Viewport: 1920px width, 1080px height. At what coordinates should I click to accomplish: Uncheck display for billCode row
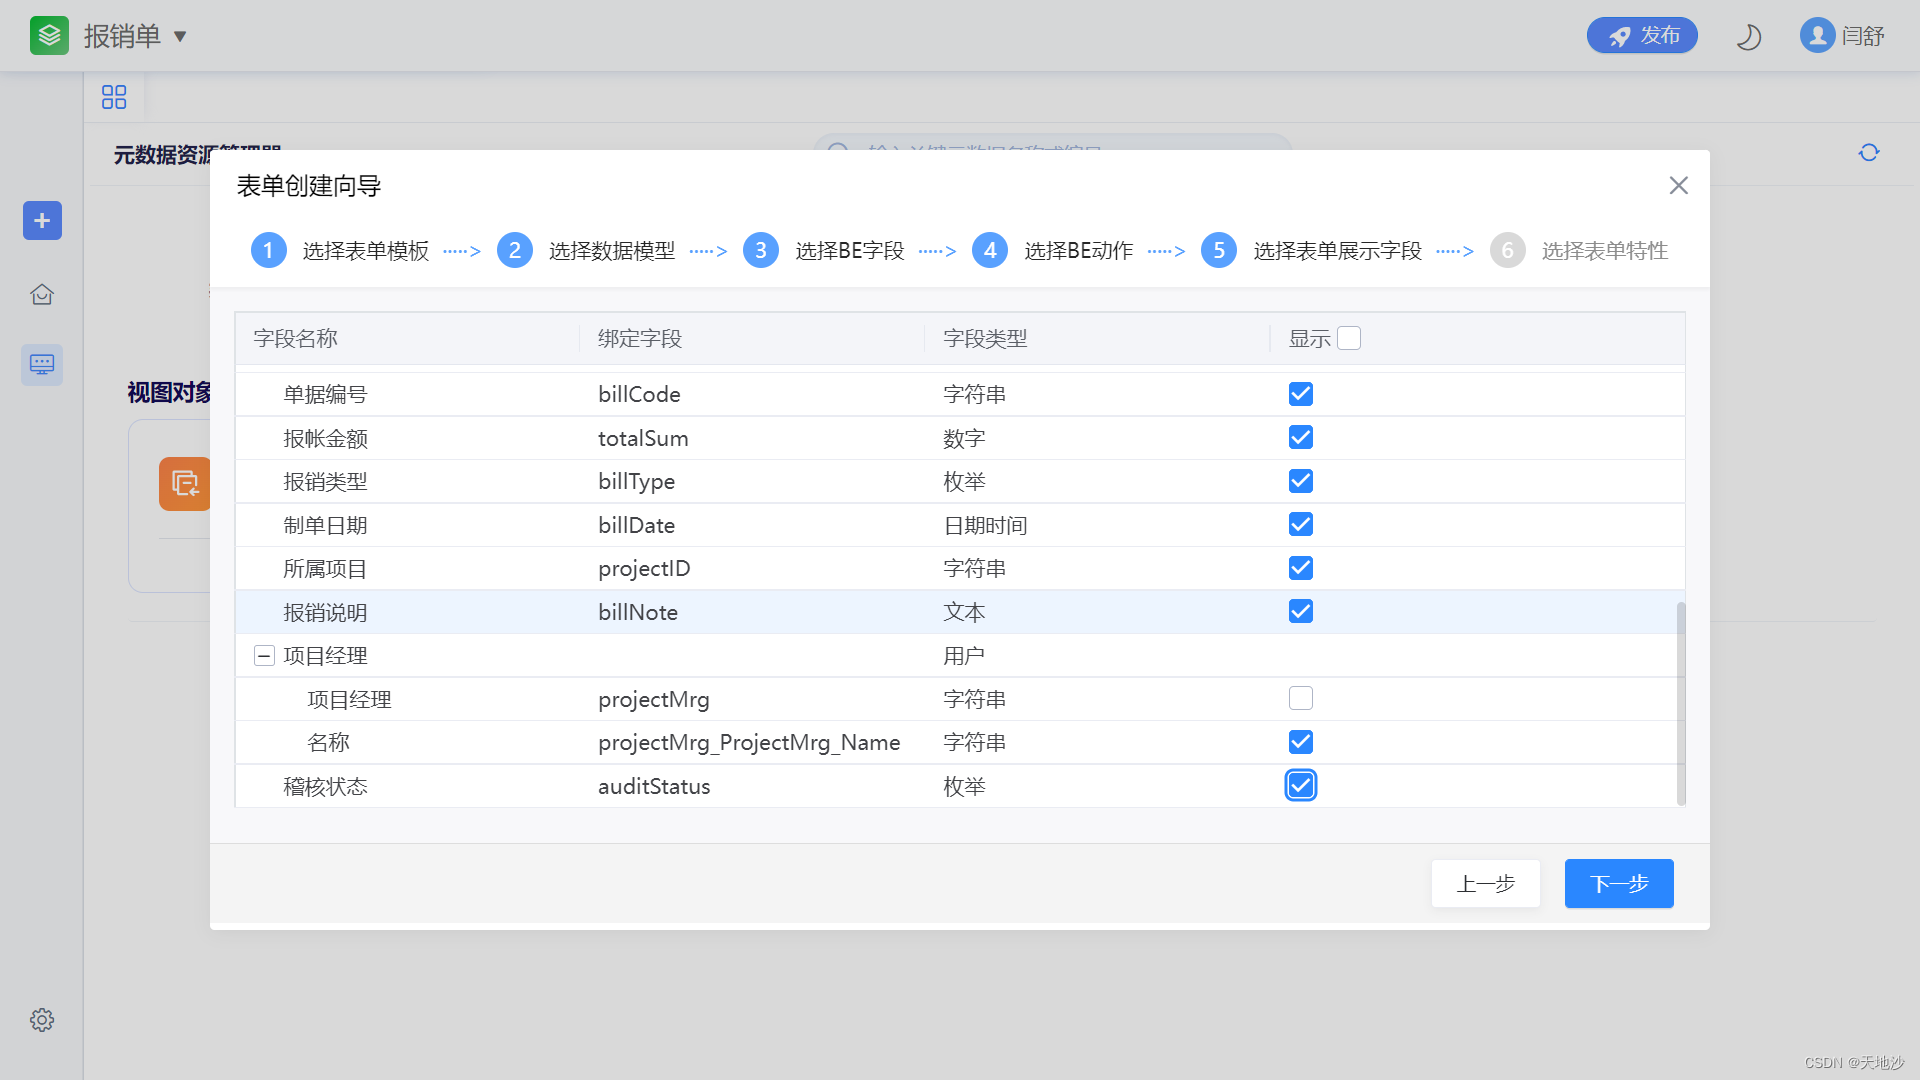(x=1300, y=394)
